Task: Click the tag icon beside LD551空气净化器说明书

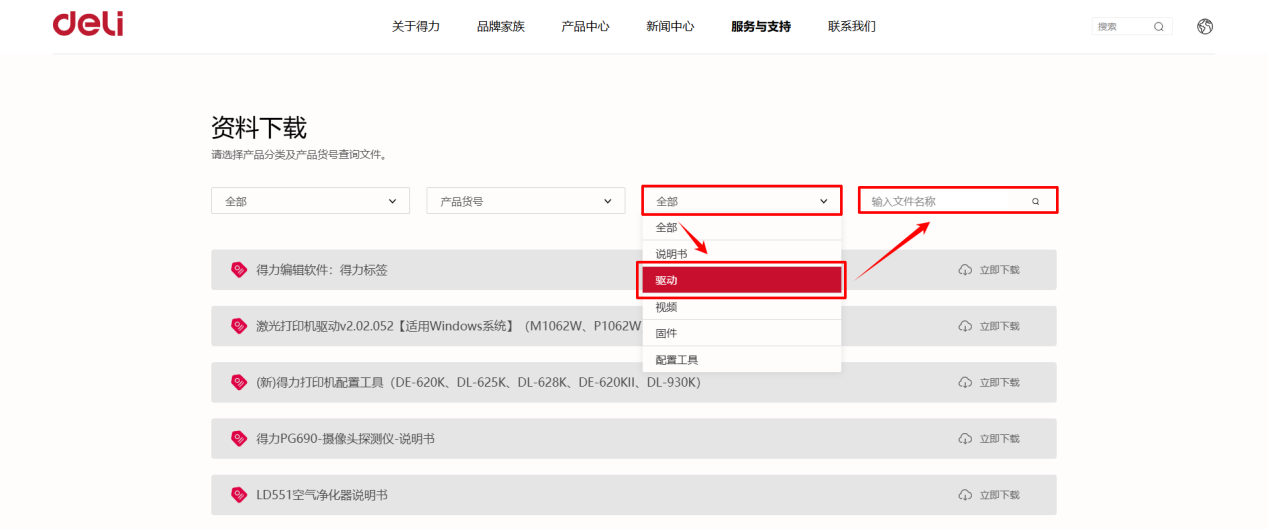Action: (239, 494)
